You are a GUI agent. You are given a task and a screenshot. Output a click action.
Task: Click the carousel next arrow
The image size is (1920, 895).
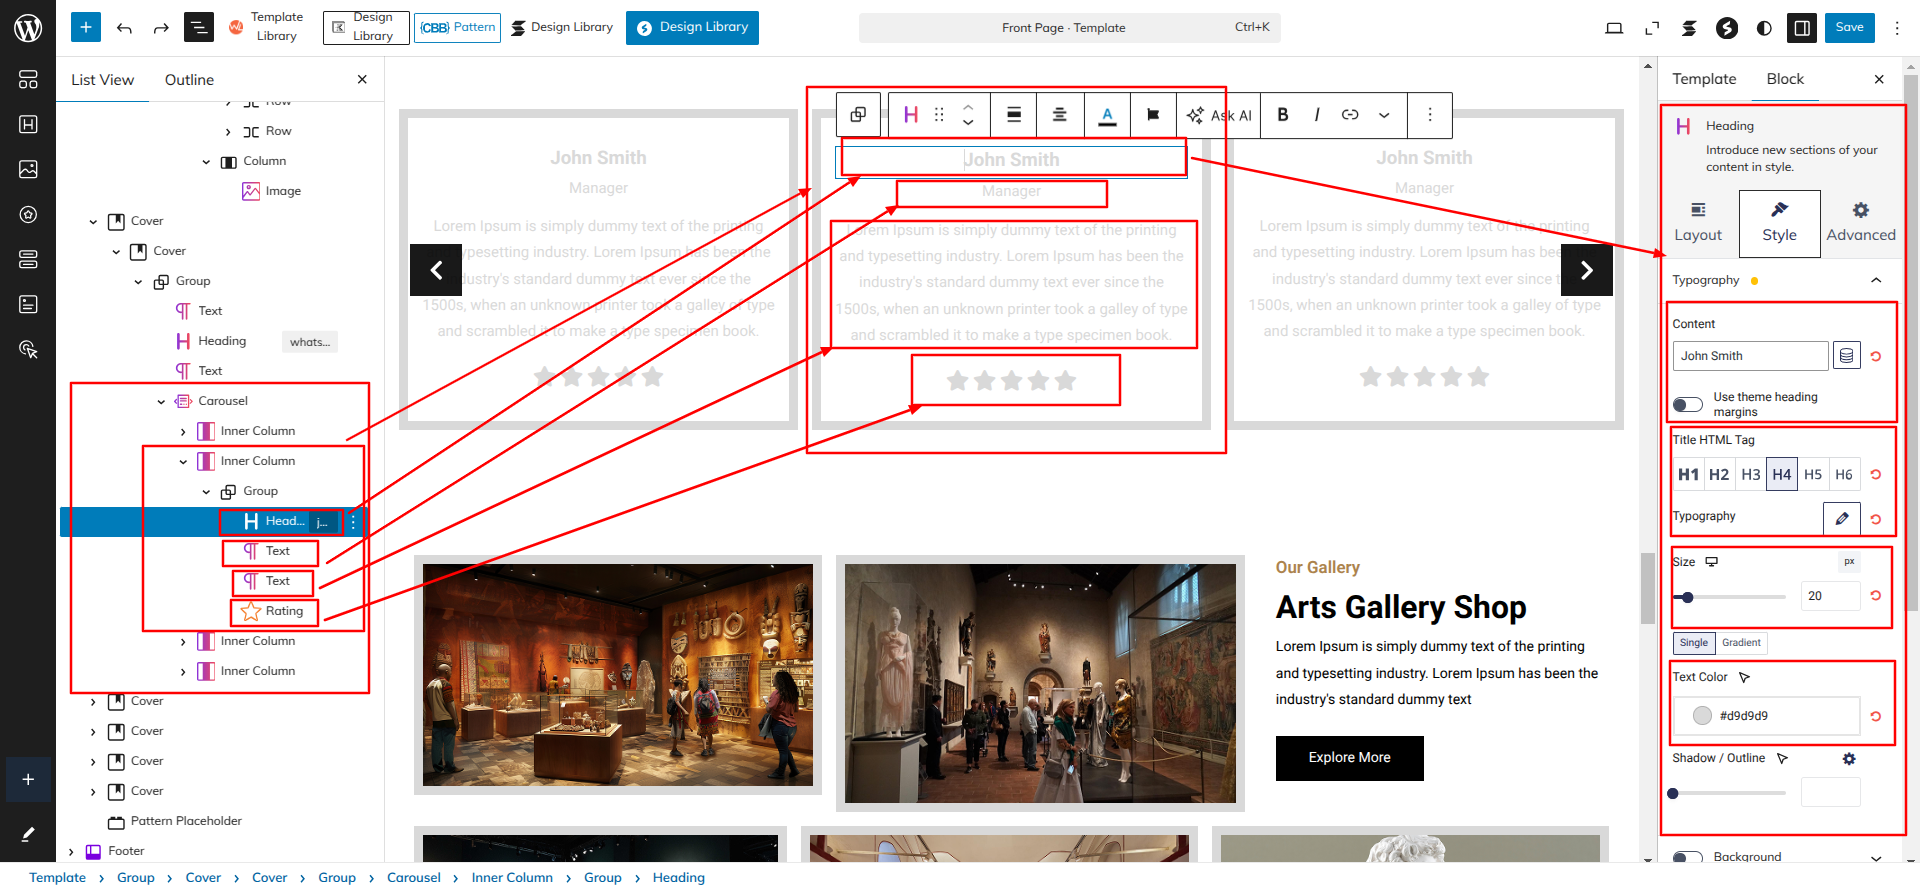(x=1586, y=270)
